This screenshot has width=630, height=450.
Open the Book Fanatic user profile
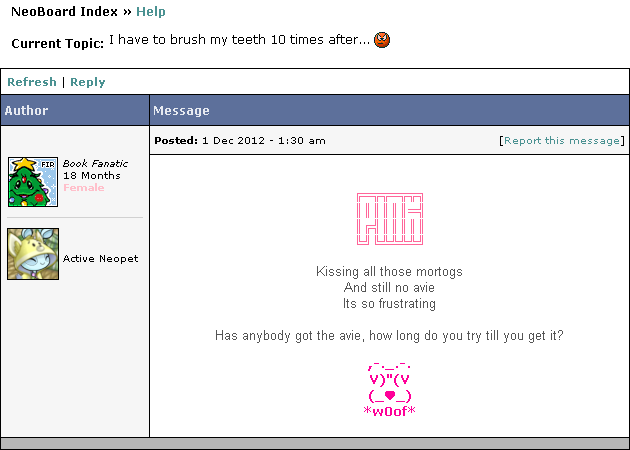pyautogui.click(x=95, y=163)
